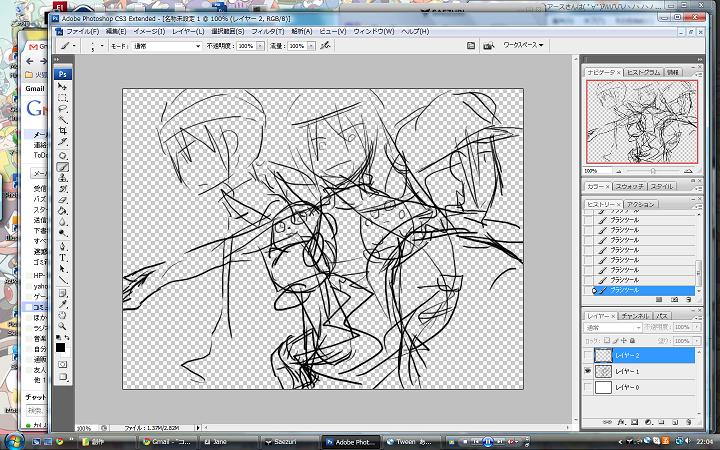Switch to the チャンネル tab
The width and height of the screenshot is (720, 450).
click(x=635, y=316)
